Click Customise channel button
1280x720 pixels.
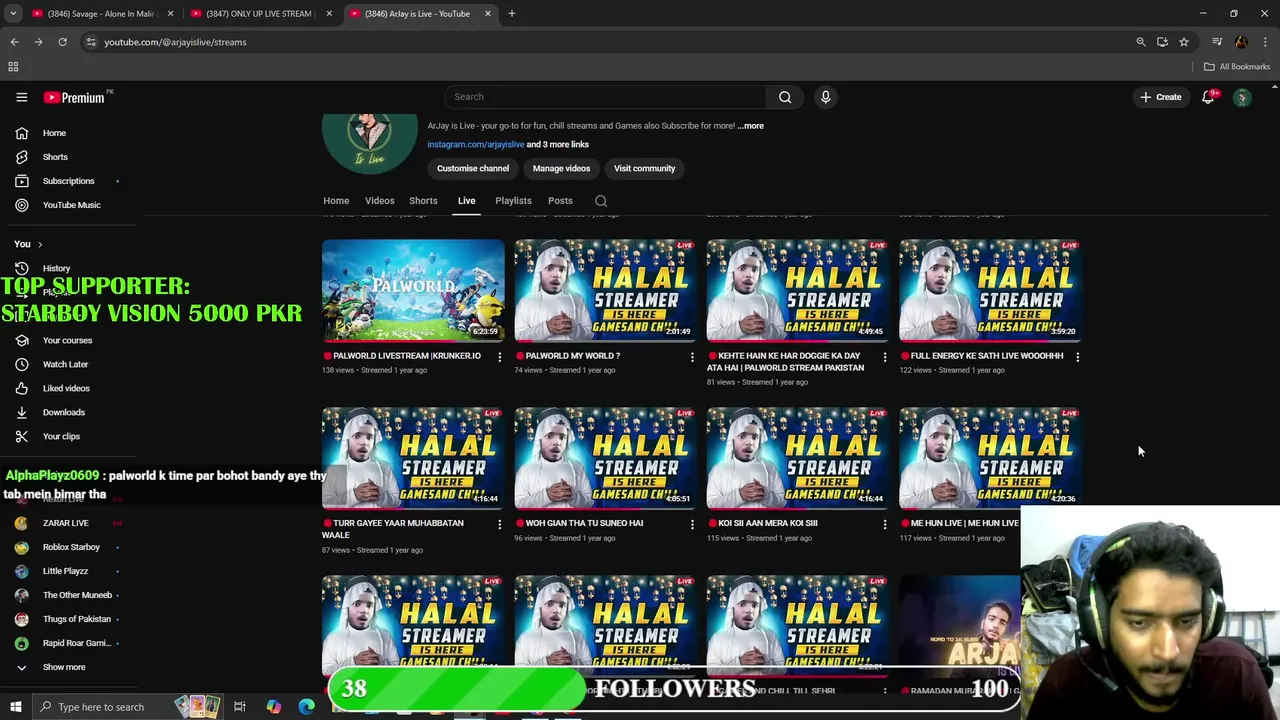click(x=473, y=169)
